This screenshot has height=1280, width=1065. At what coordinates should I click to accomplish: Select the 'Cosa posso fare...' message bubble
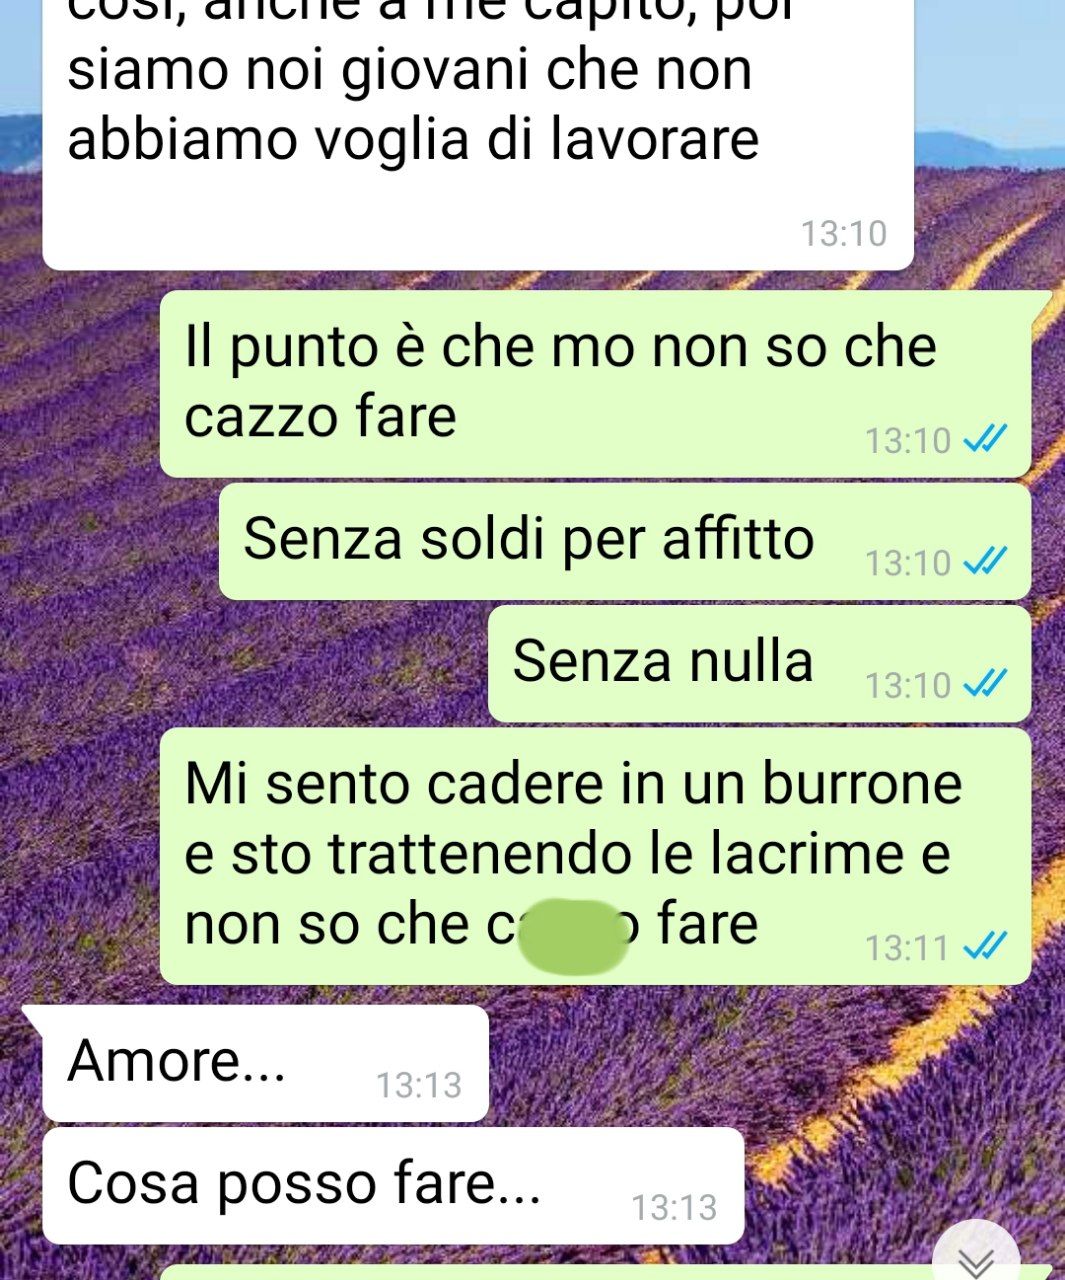coord(394,1186)
